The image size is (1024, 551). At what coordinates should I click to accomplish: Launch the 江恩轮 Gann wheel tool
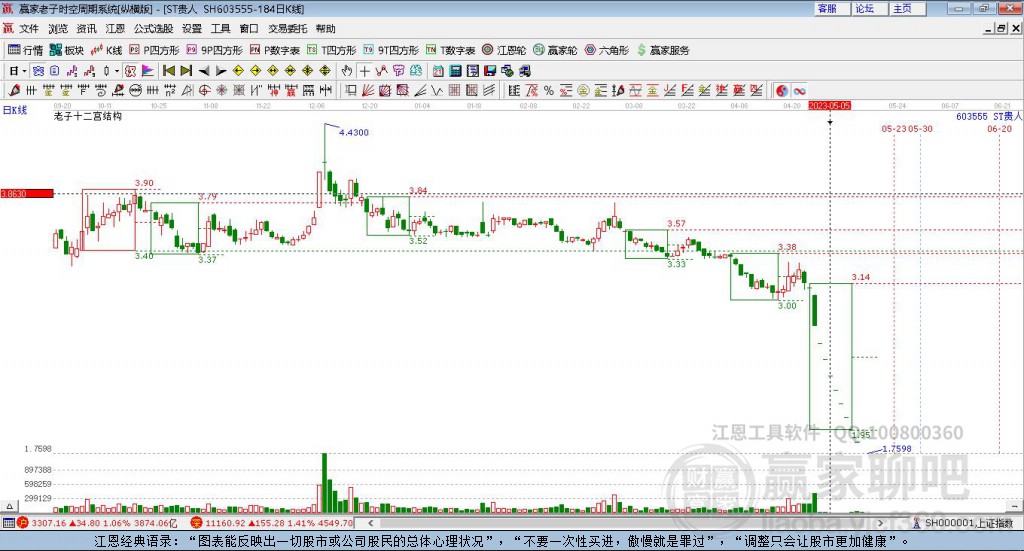(504, 50)
